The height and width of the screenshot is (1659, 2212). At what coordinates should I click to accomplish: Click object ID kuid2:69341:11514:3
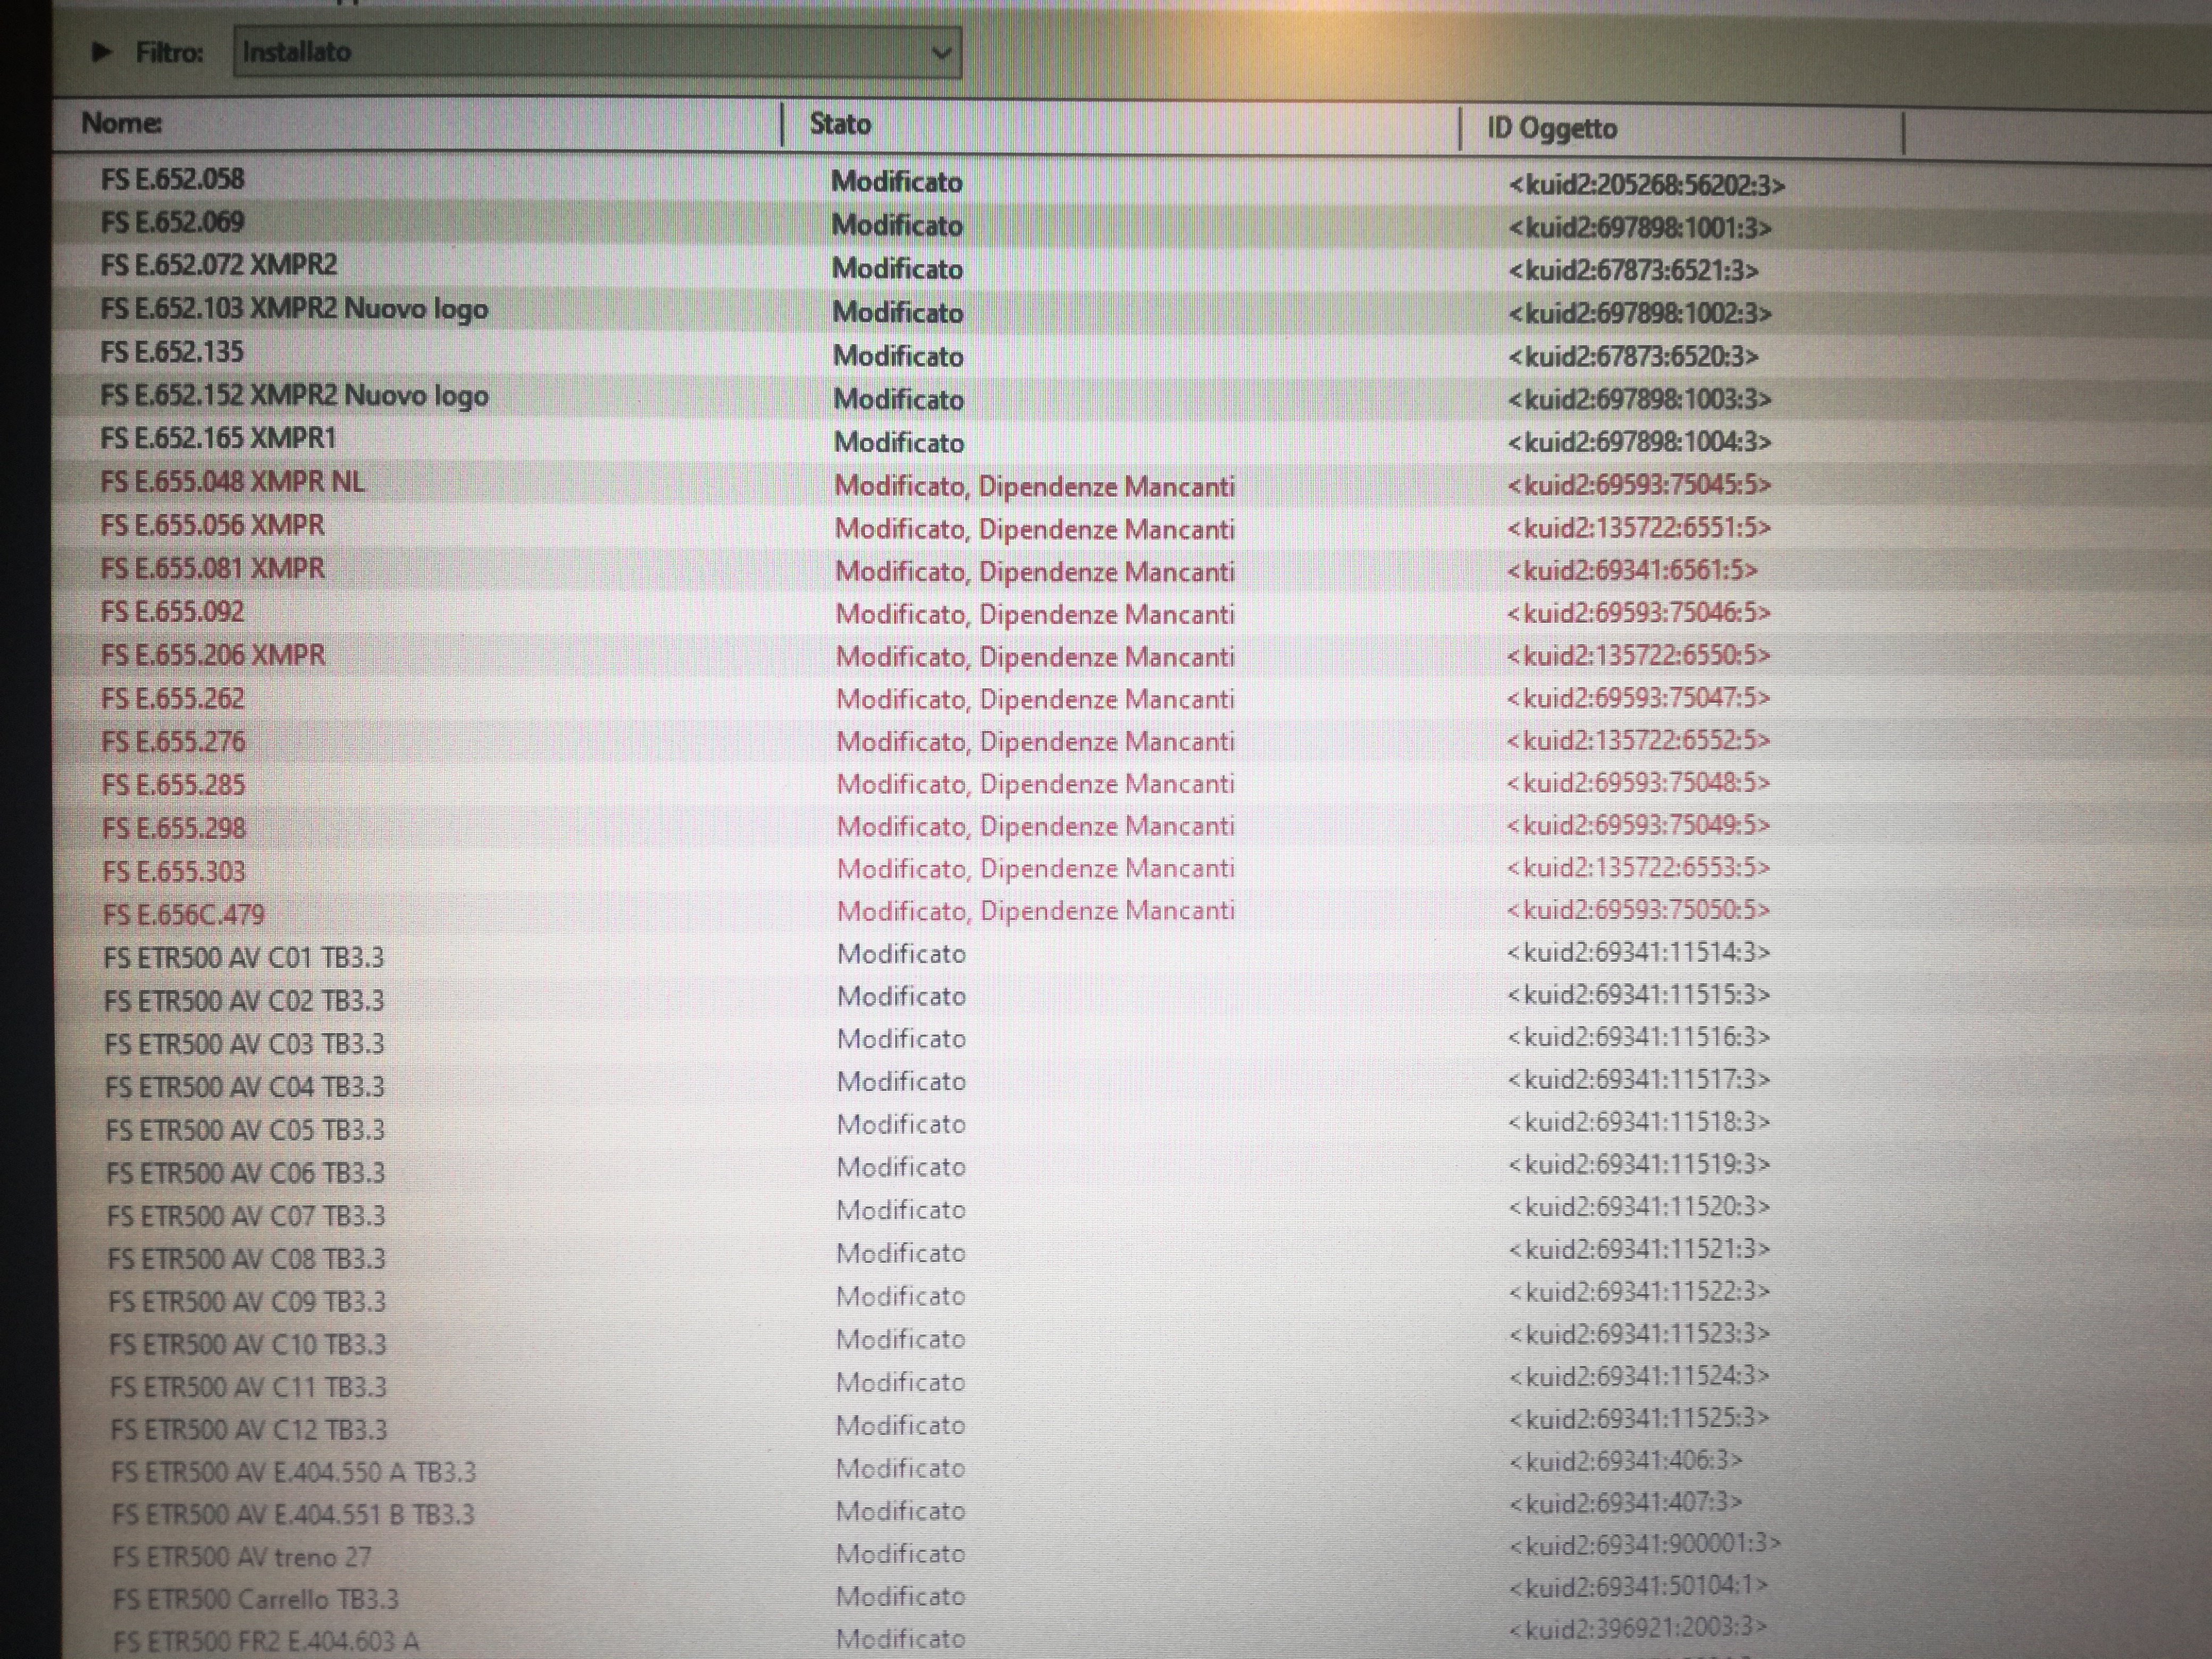[x=1638, y=952]
